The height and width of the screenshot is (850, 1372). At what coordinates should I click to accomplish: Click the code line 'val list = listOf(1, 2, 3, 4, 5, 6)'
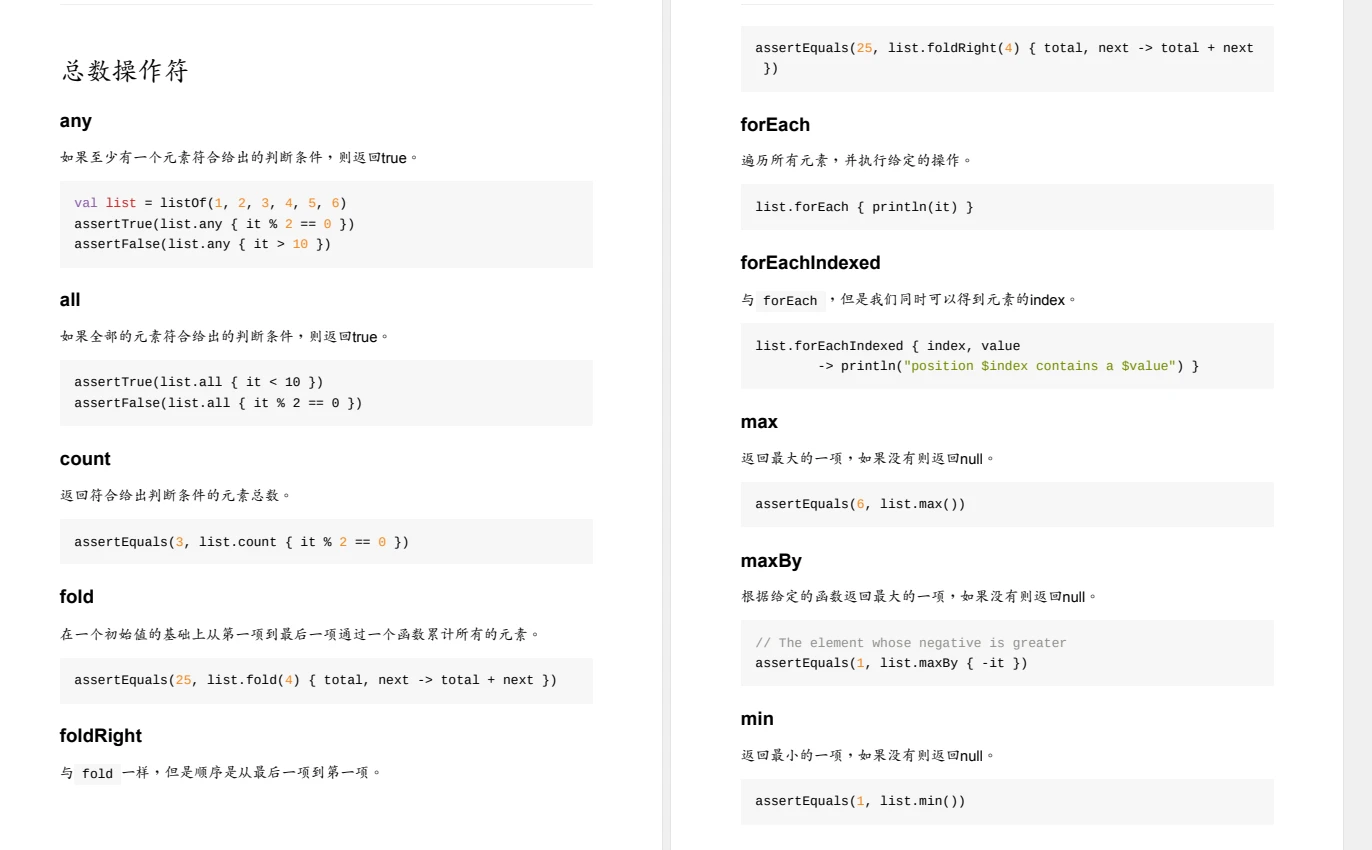(210, 203)
